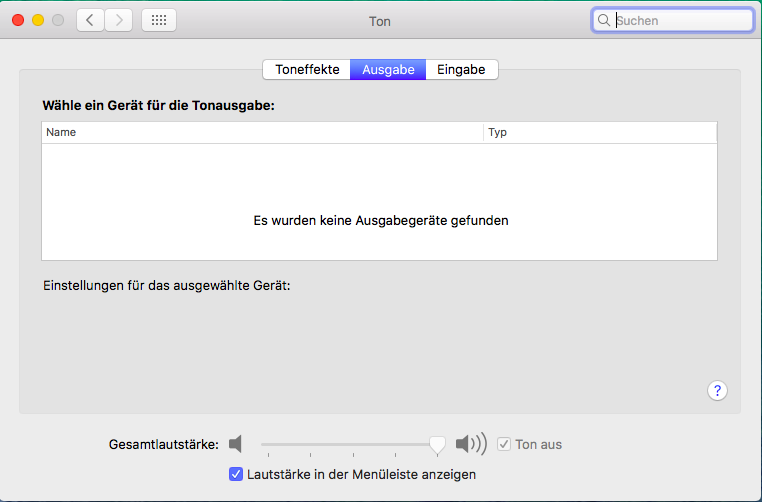762x502 pixels.
Task: Switch to the Toneffekte tab
Action: (x=307, y=70)
